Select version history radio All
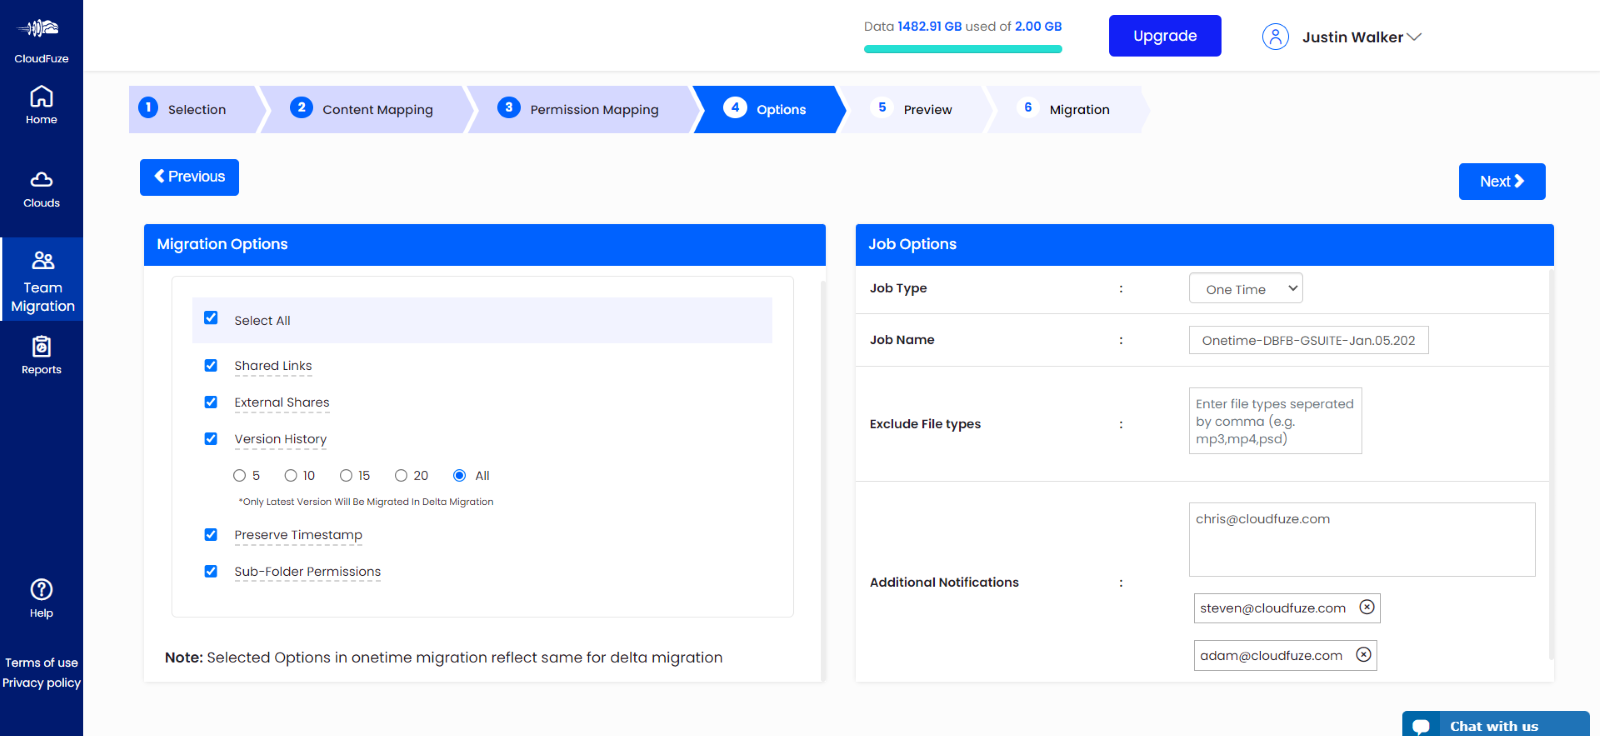Image resolution: width=1600 pixels, height=736 pixels. pos(459,475)
